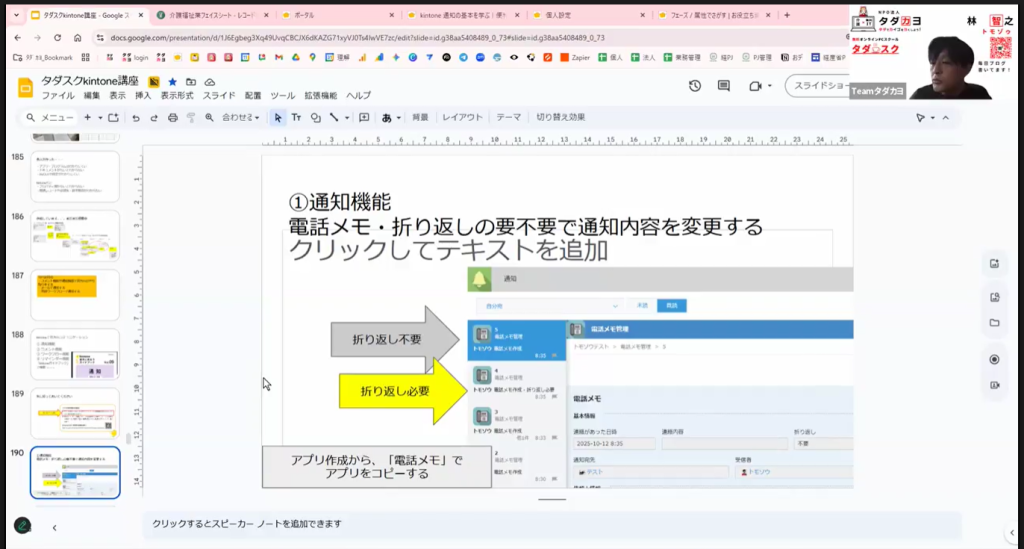Screen dimensions: 1024x549
Task: Click the レイアウト button
Action: [x=462, y=117]
